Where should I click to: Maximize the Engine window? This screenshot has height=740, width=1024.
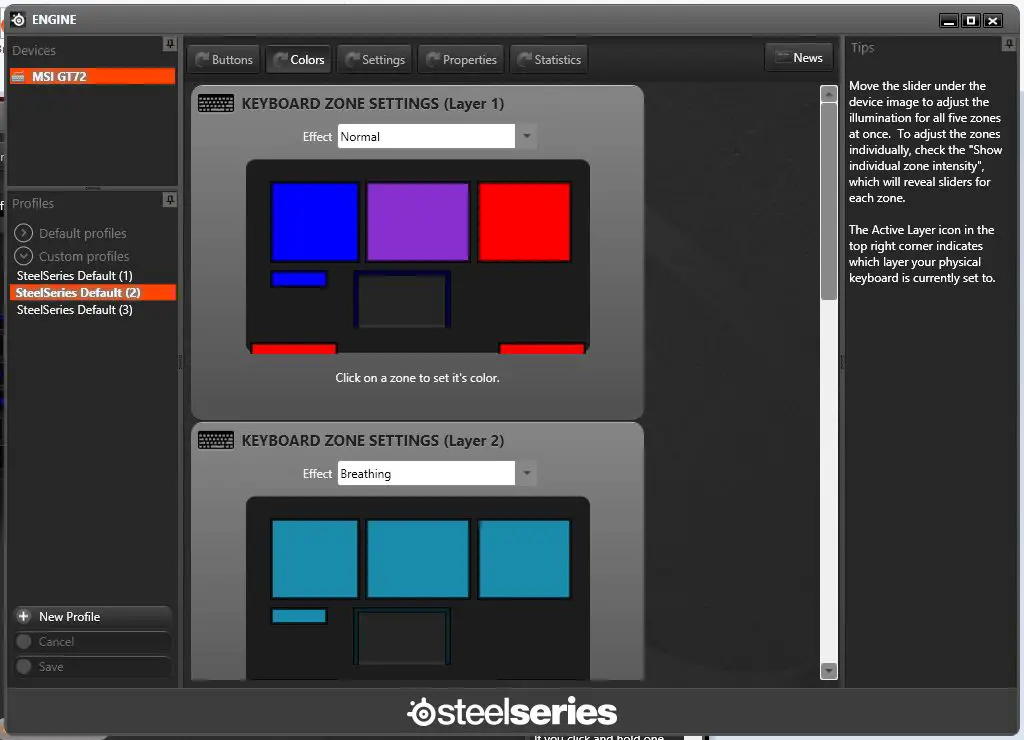[x=971, y=21]
